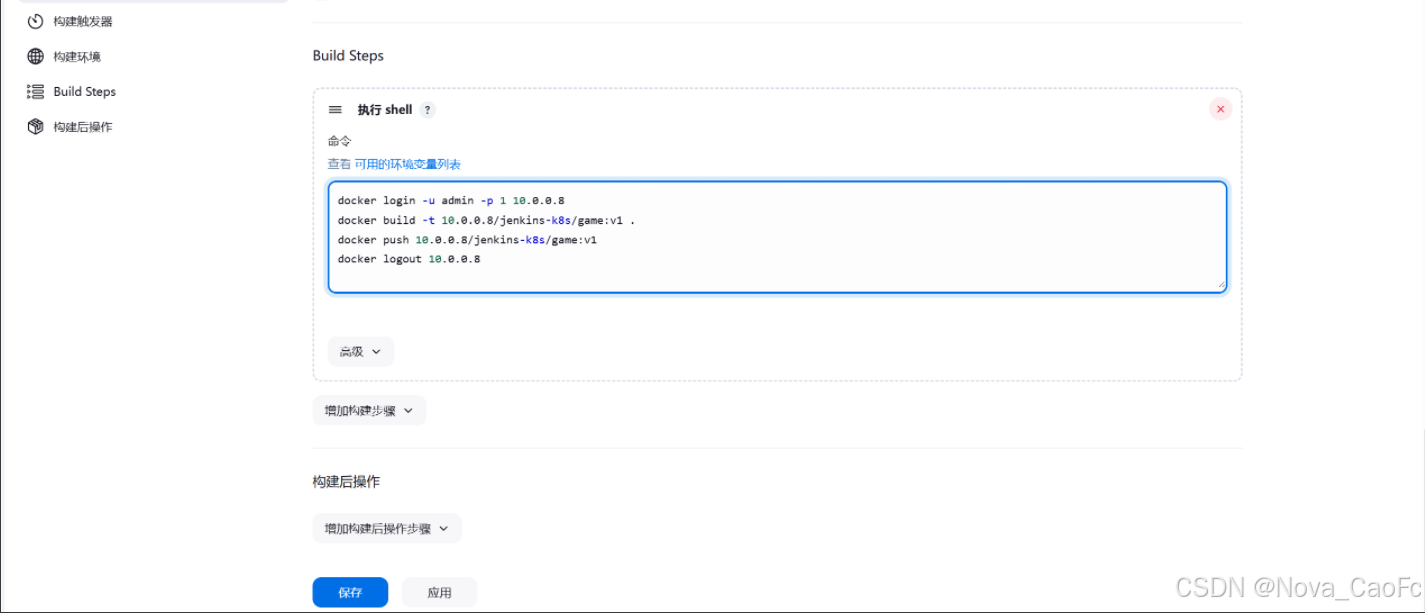1425x613 pixels.
Task: Click the 构建触发器 clock icon in sidebar
Action: (36, 21)
